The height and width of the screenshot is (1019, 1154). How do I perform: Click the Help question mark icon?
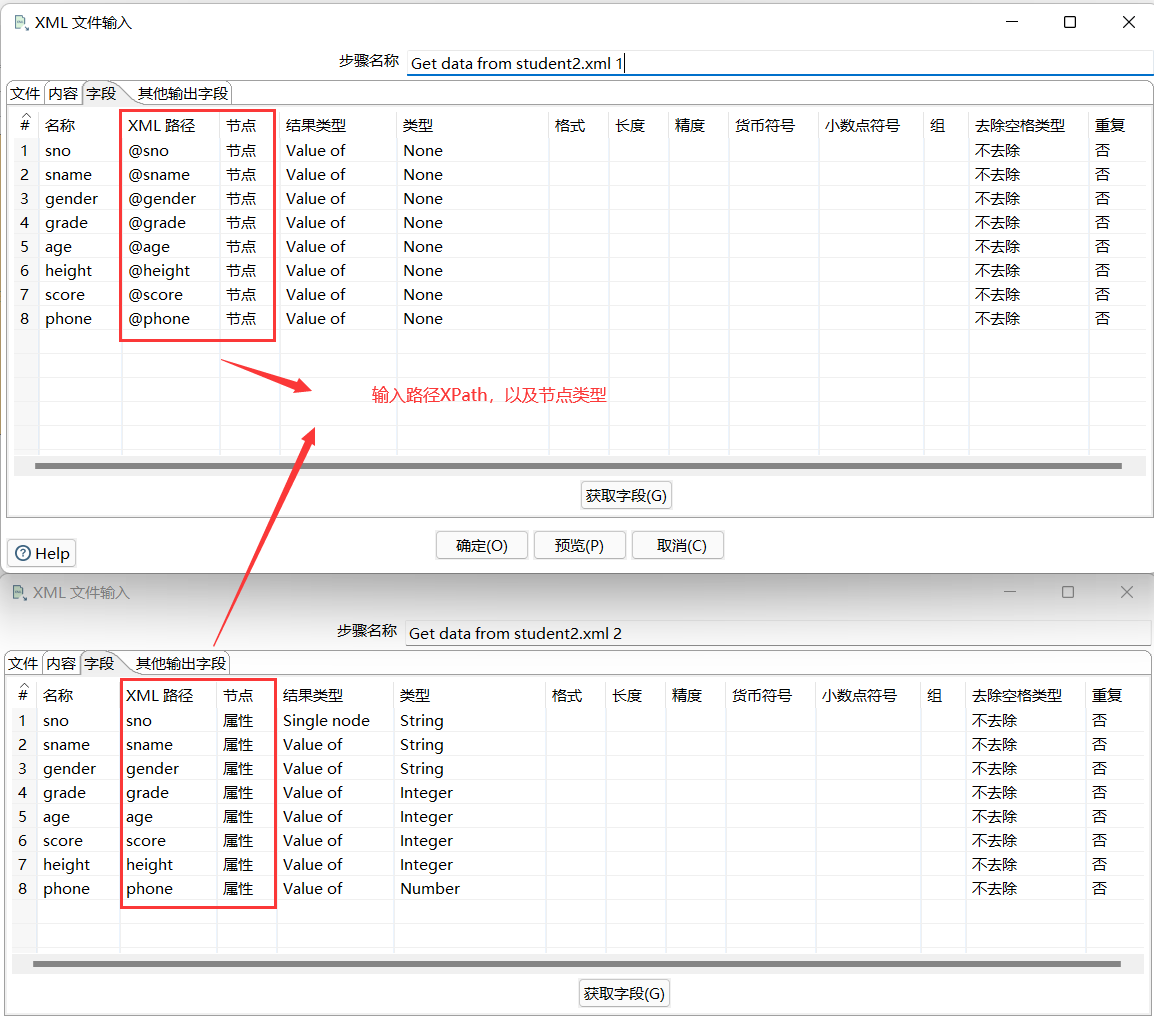[x=23, y=553]
